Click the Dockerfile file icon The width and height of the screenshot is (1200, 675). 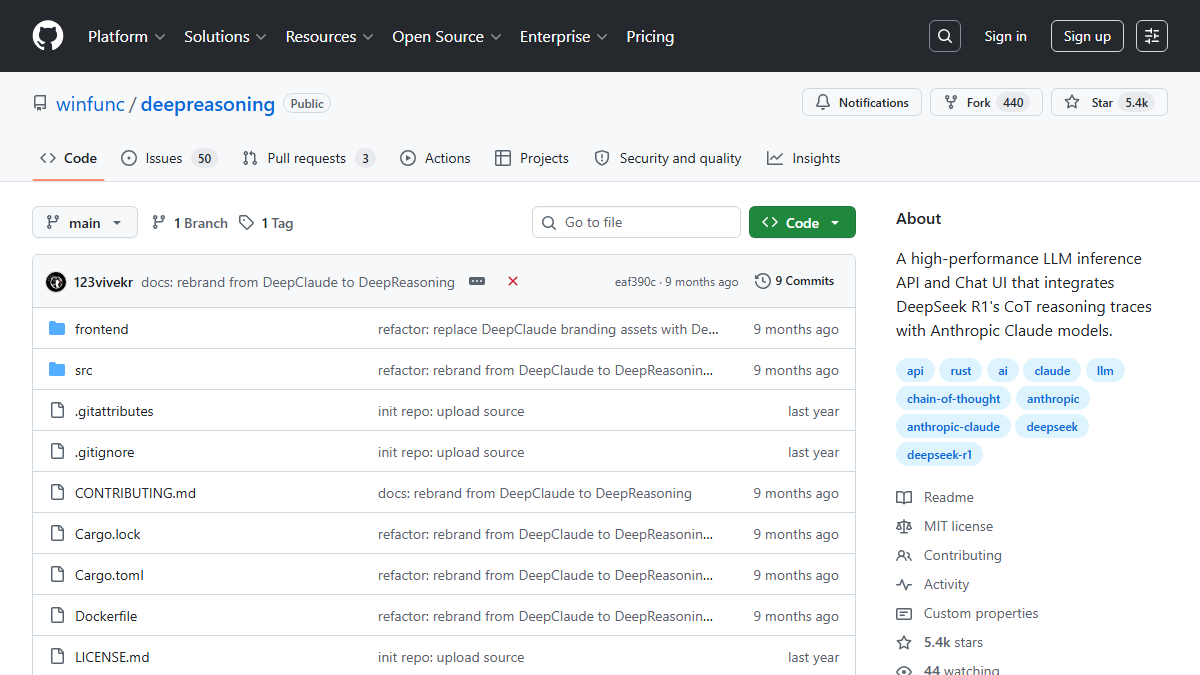pyautogui.click(x=57, y=616)
